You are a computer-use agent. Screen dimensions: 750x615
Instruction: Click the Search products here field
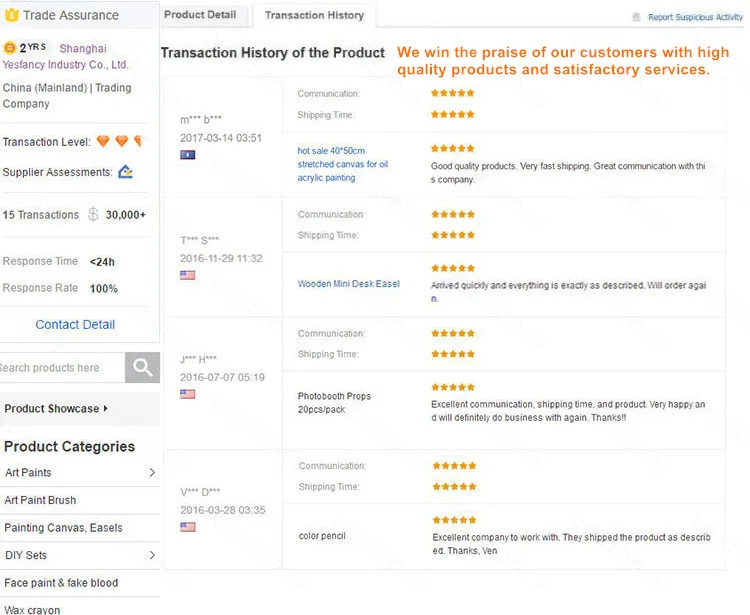[x=60, y=367]
